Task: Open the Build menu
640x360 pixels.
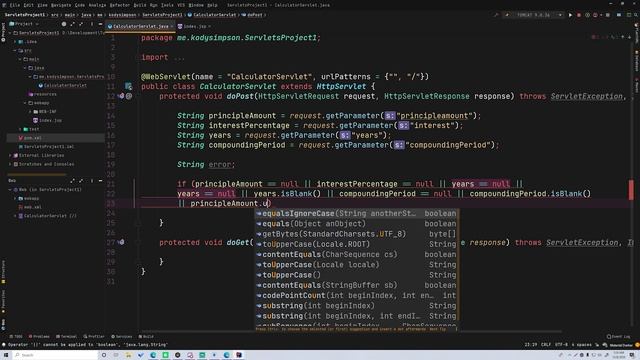Action: point(140,5)
